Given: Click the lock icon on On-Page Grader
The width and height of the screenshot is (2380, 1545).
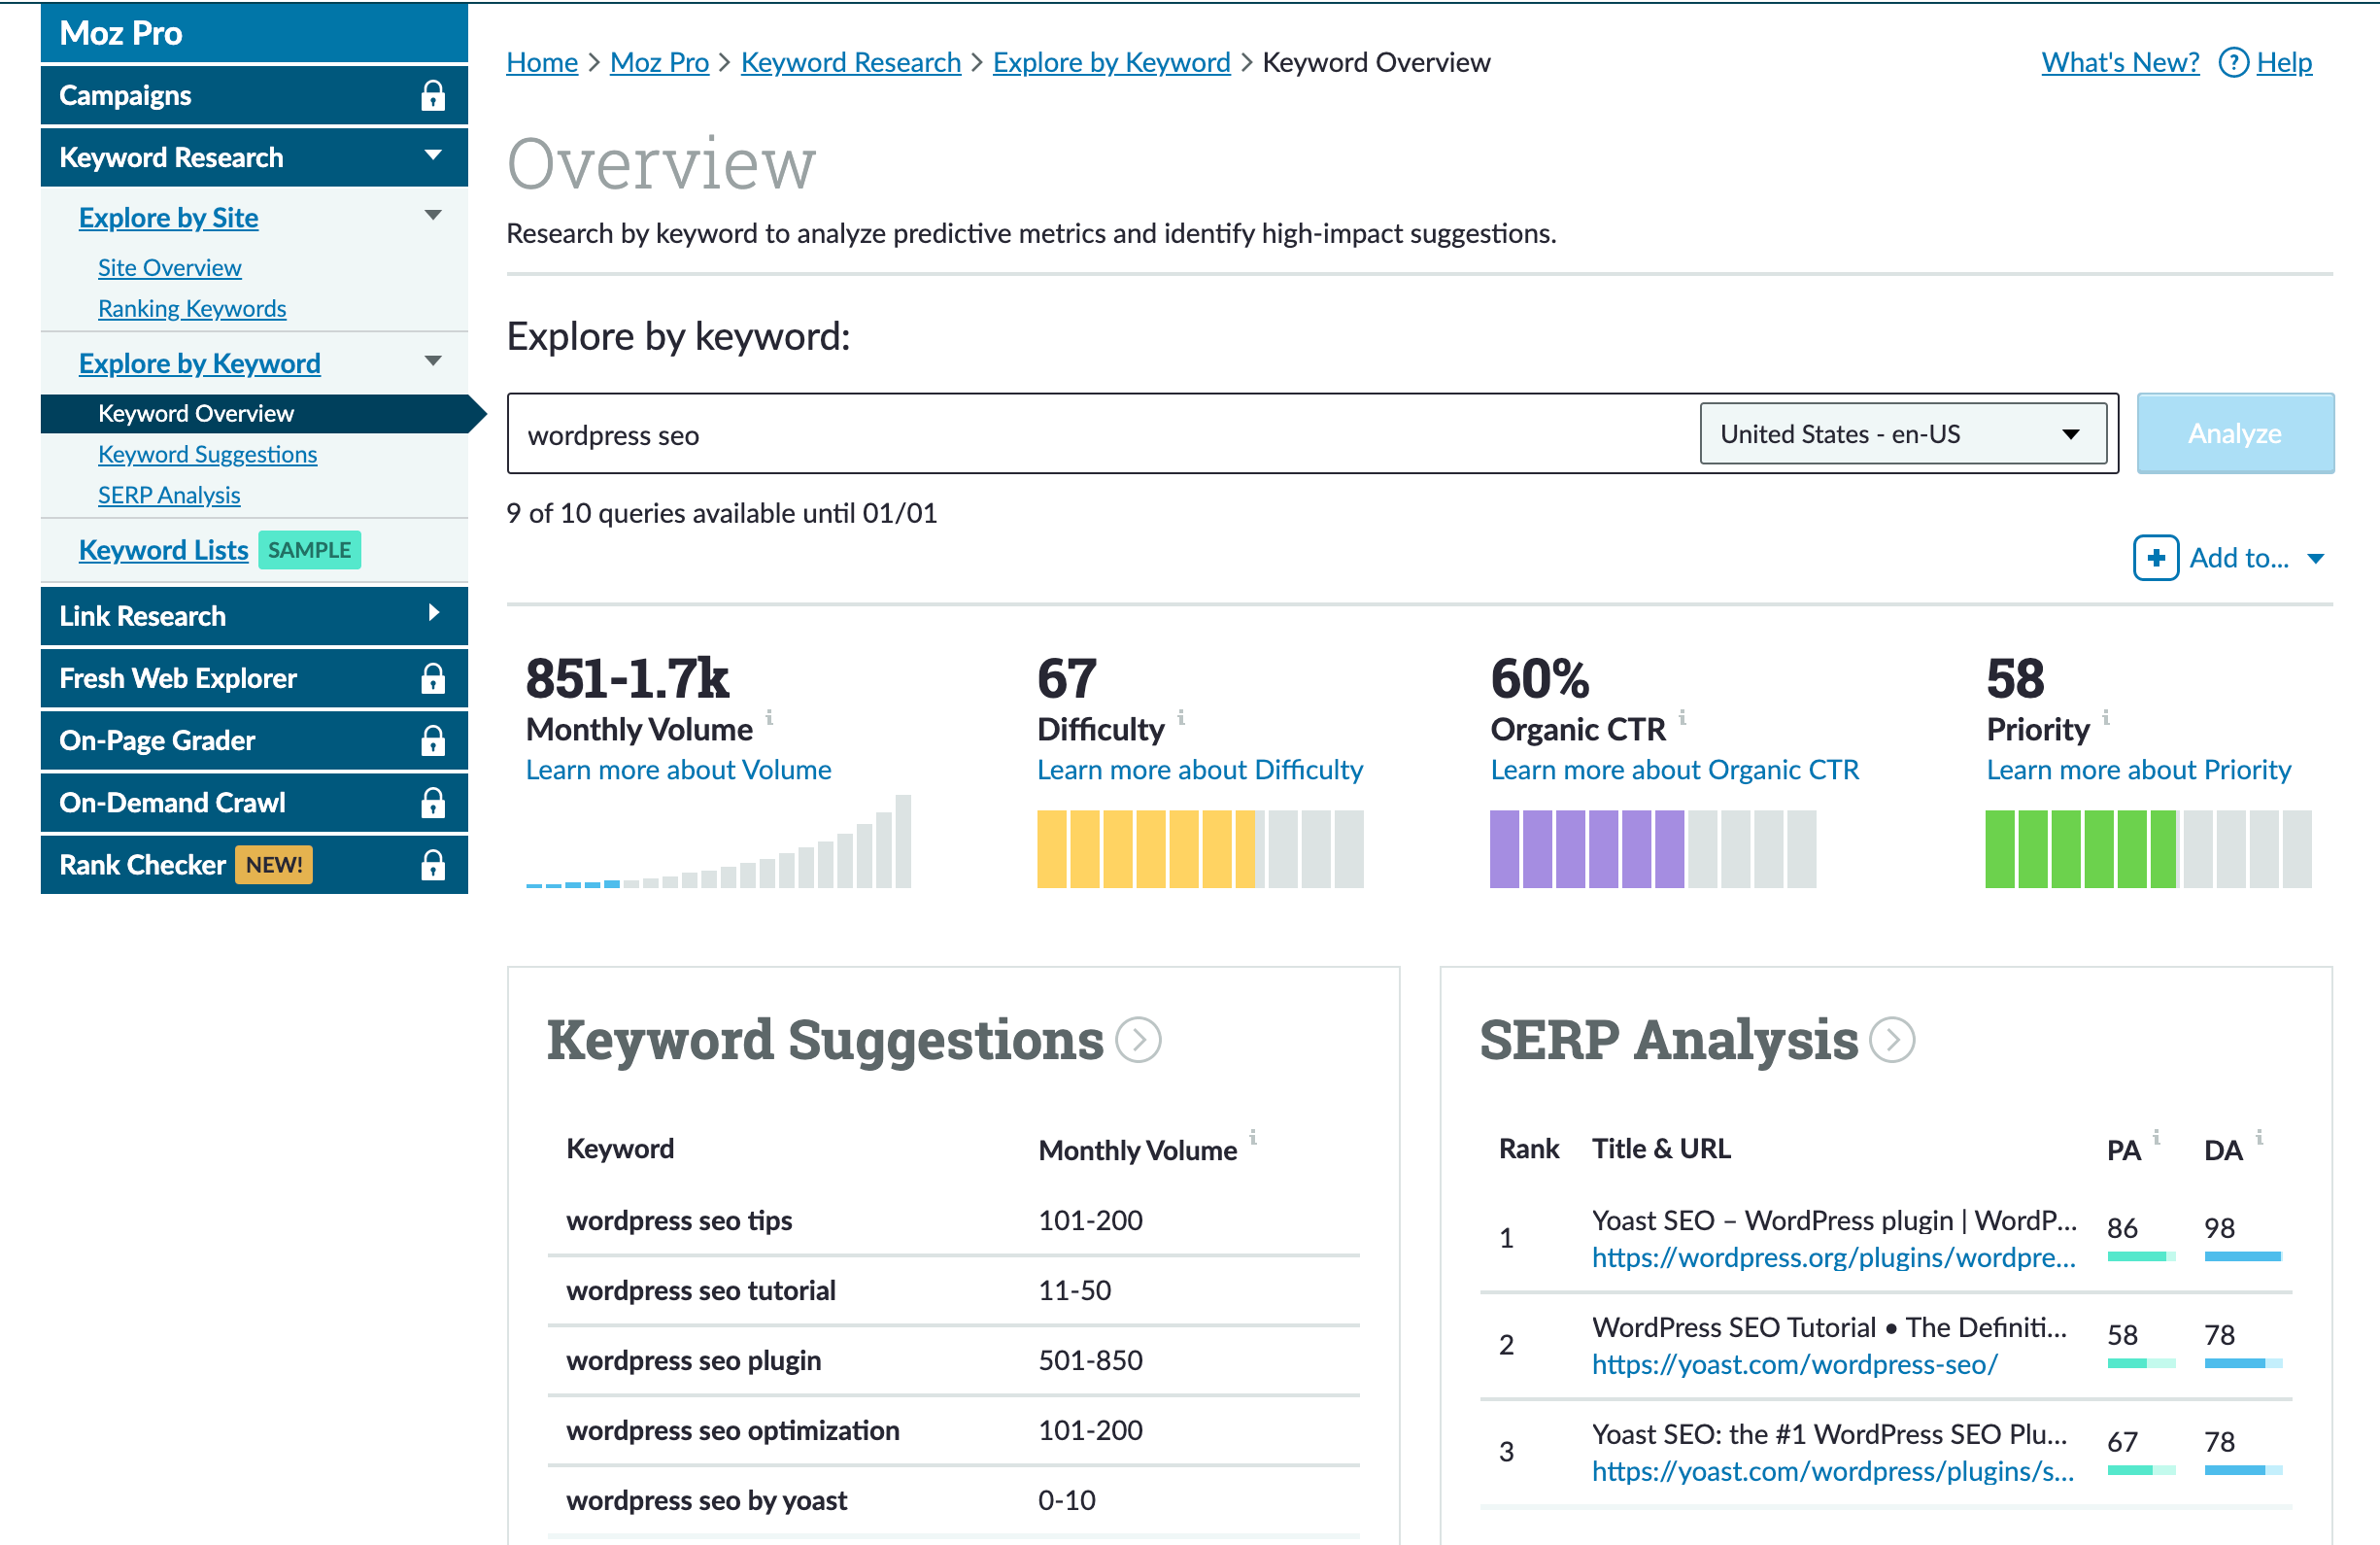Looking at the screenshot, I should pyautogui.click(x=432, y=740).
